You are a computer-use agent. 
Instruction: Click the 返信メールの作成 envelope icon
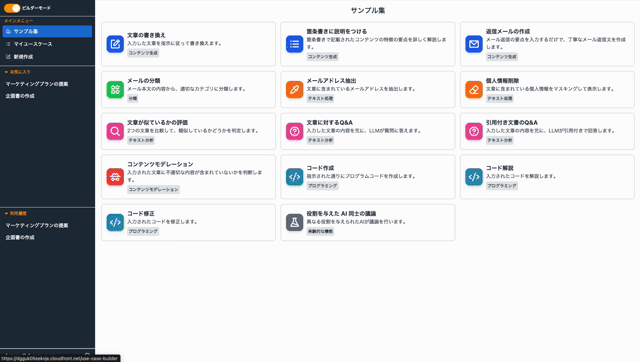click(474, 44)
